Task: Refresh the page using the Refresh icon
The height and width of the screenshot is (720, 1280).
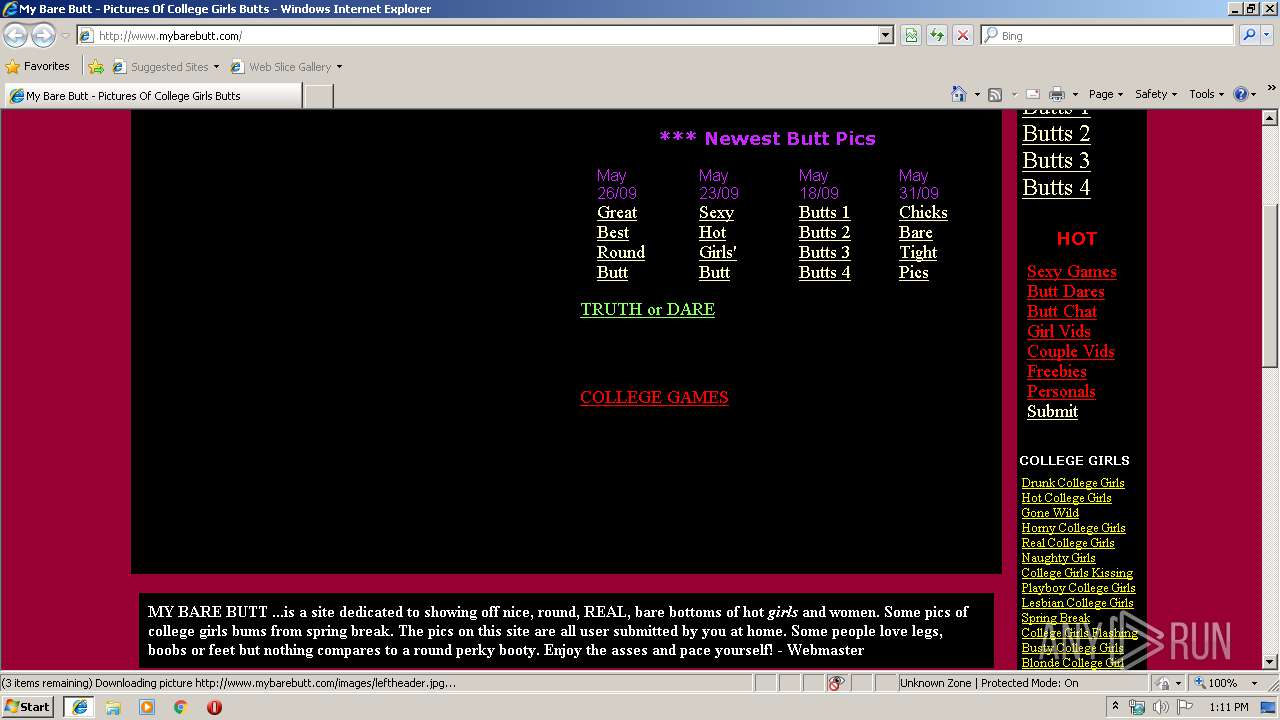Action: coord(936,36)
